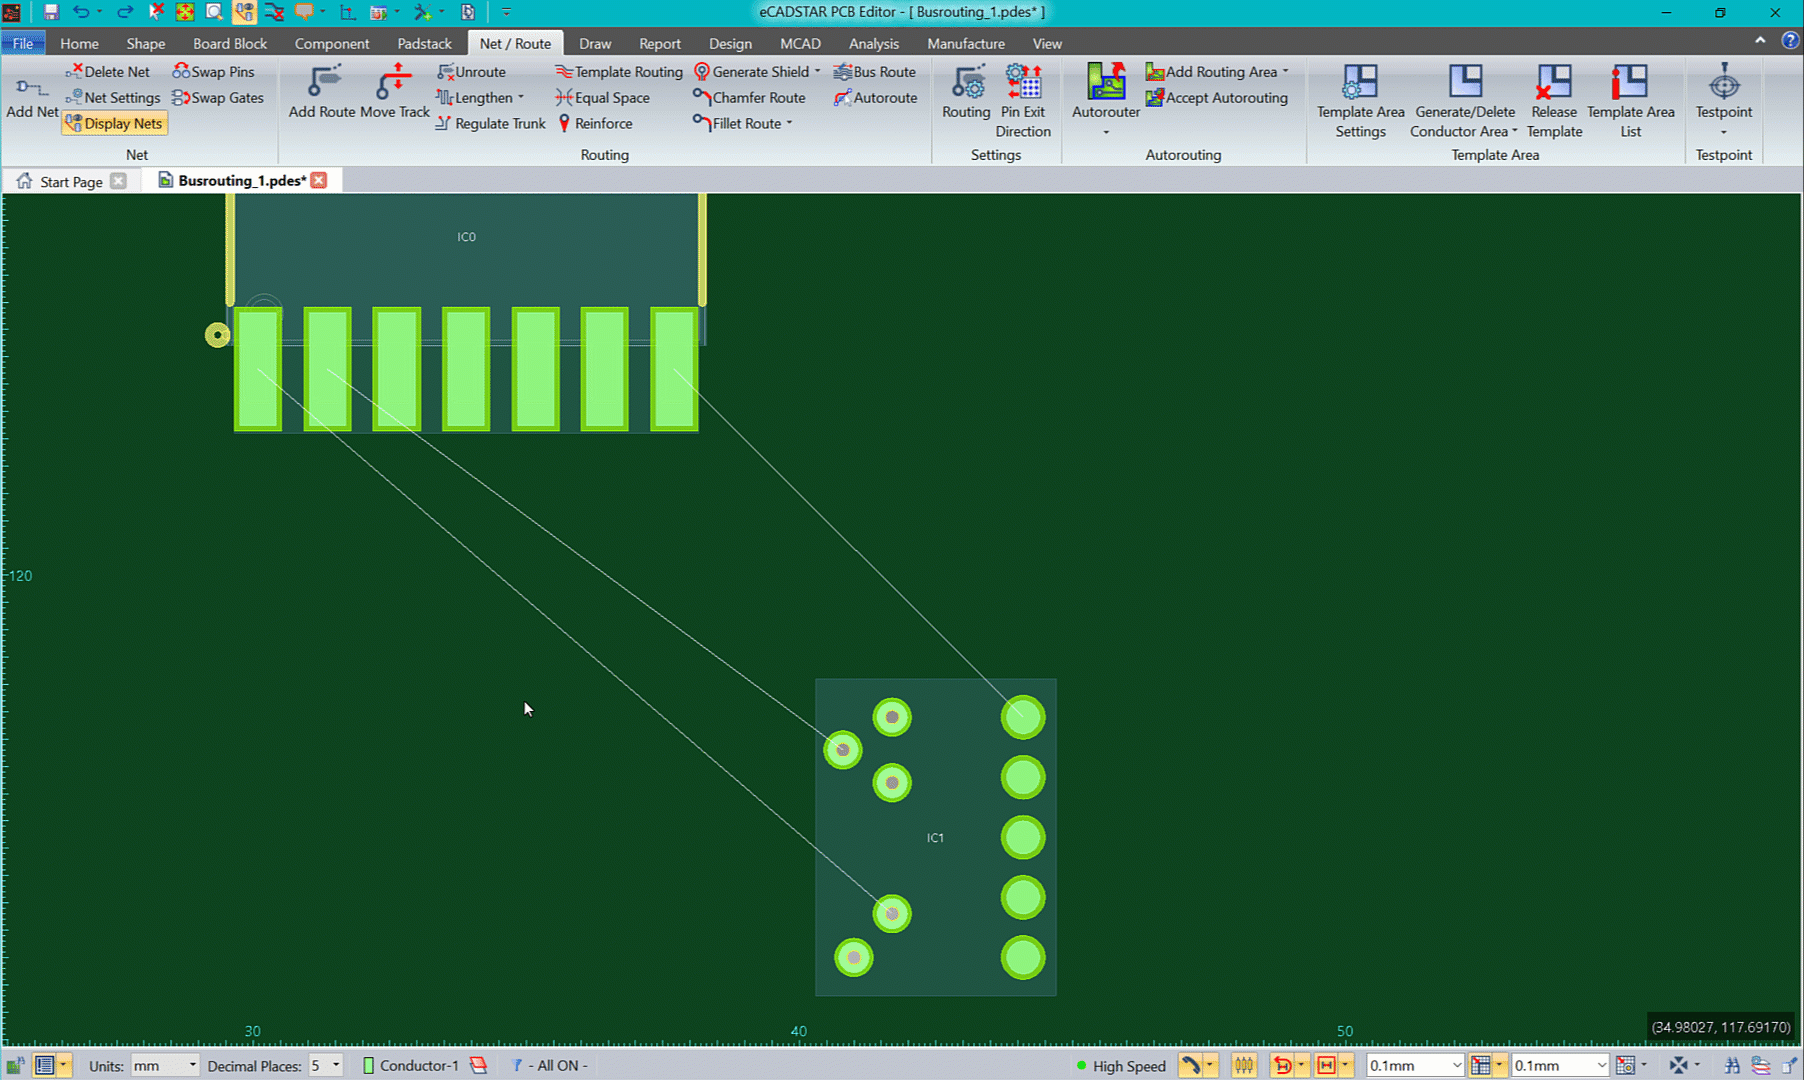Viewport: 1804px width, 1080px height.
Task: Expand the Fillet Route dropdown arrow
Action: 790,124
